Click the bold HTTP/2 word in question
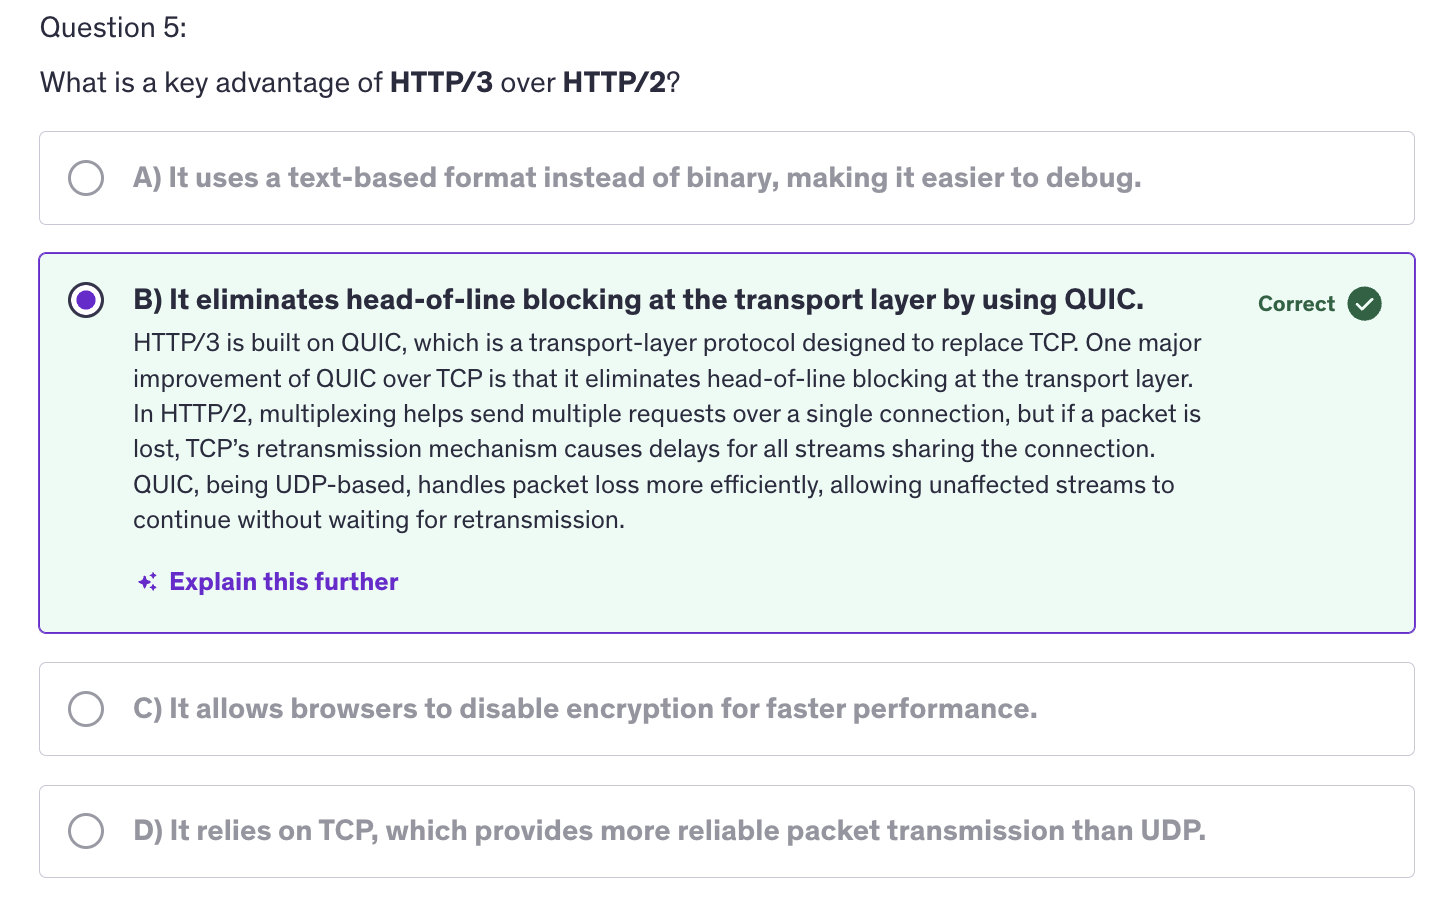Screen dimensions: 1452x918 pyautogui.click(x=614, y=83)
